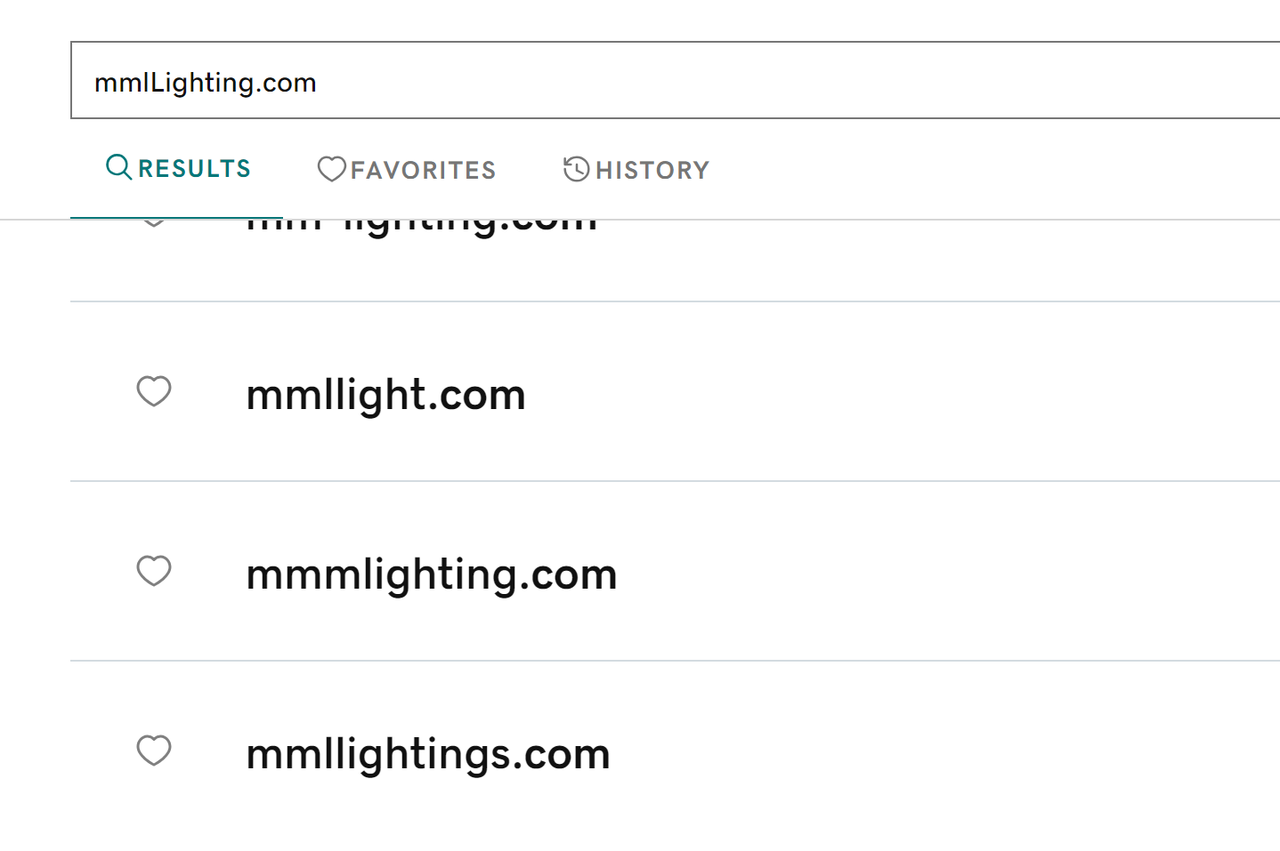The image size is (1280, 851).
Task: Click blank space in the mmllightings.com row
Action: tap(900, 752)
